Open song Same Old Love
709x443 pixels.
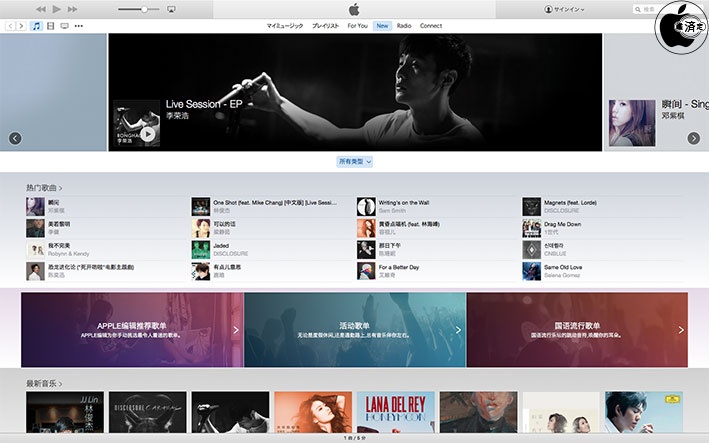tap(563, 267)
